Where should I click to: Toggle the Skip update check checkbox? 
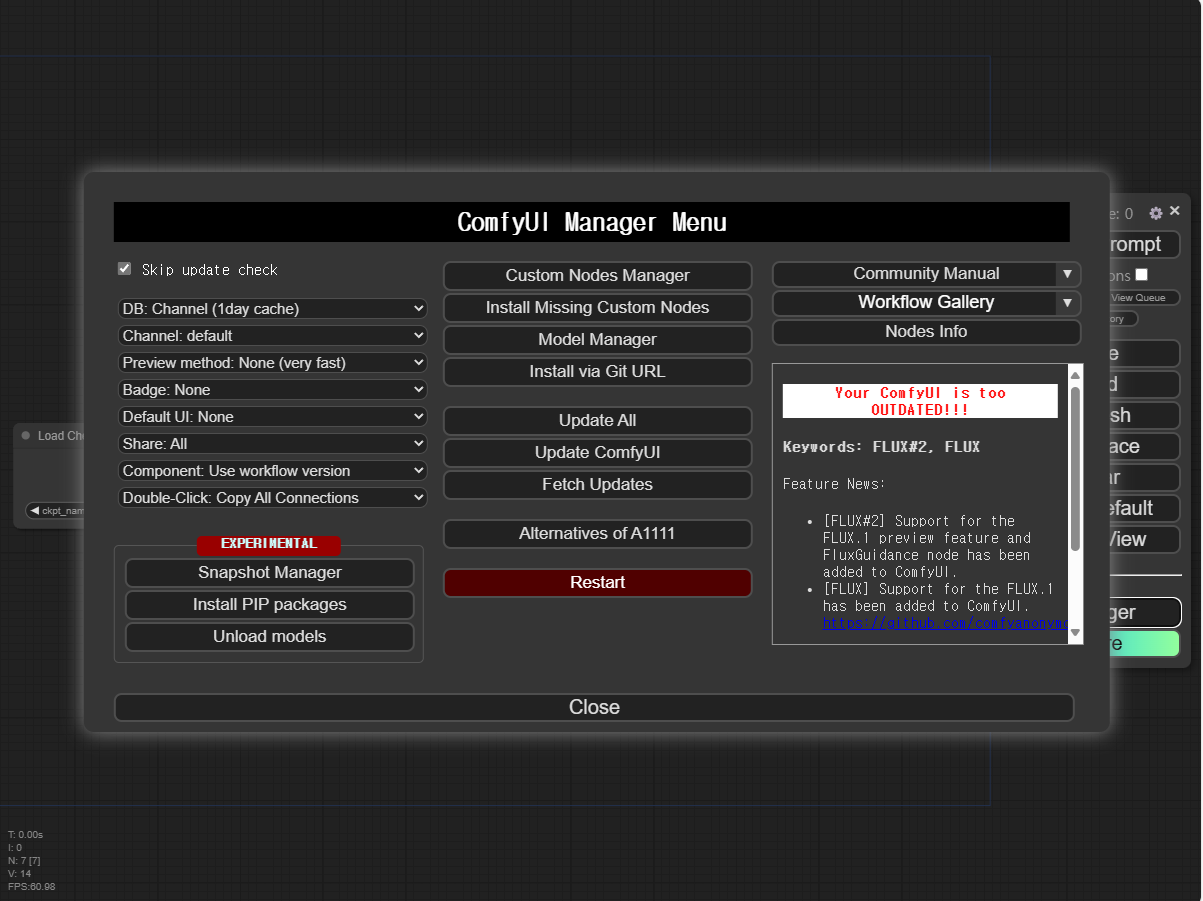point(125,269)
